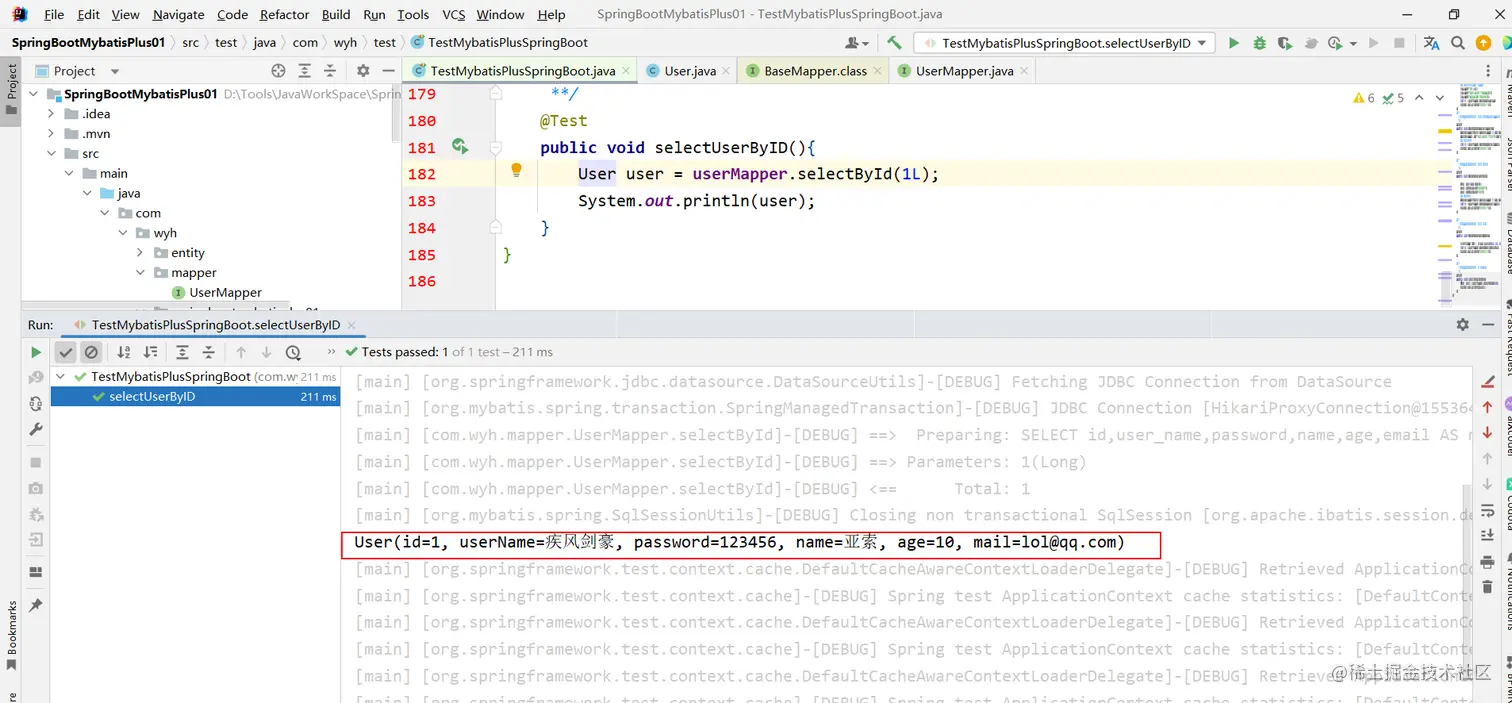The width and height of the screenshot is (1512, 703).
Task: Click the Select Opened File target icon
Action: click(x=278, y=71)
